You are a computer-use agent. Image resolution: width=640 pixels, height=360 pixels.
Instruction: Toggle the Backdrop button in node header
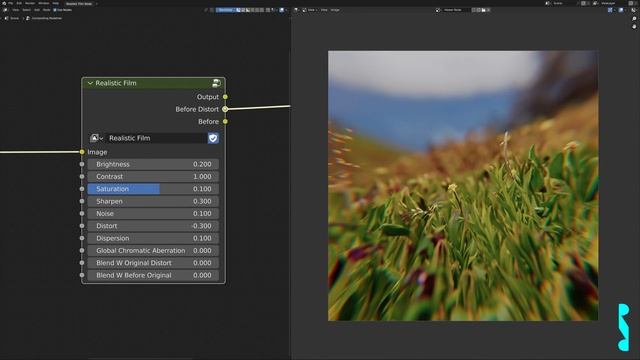coord(226,10)
